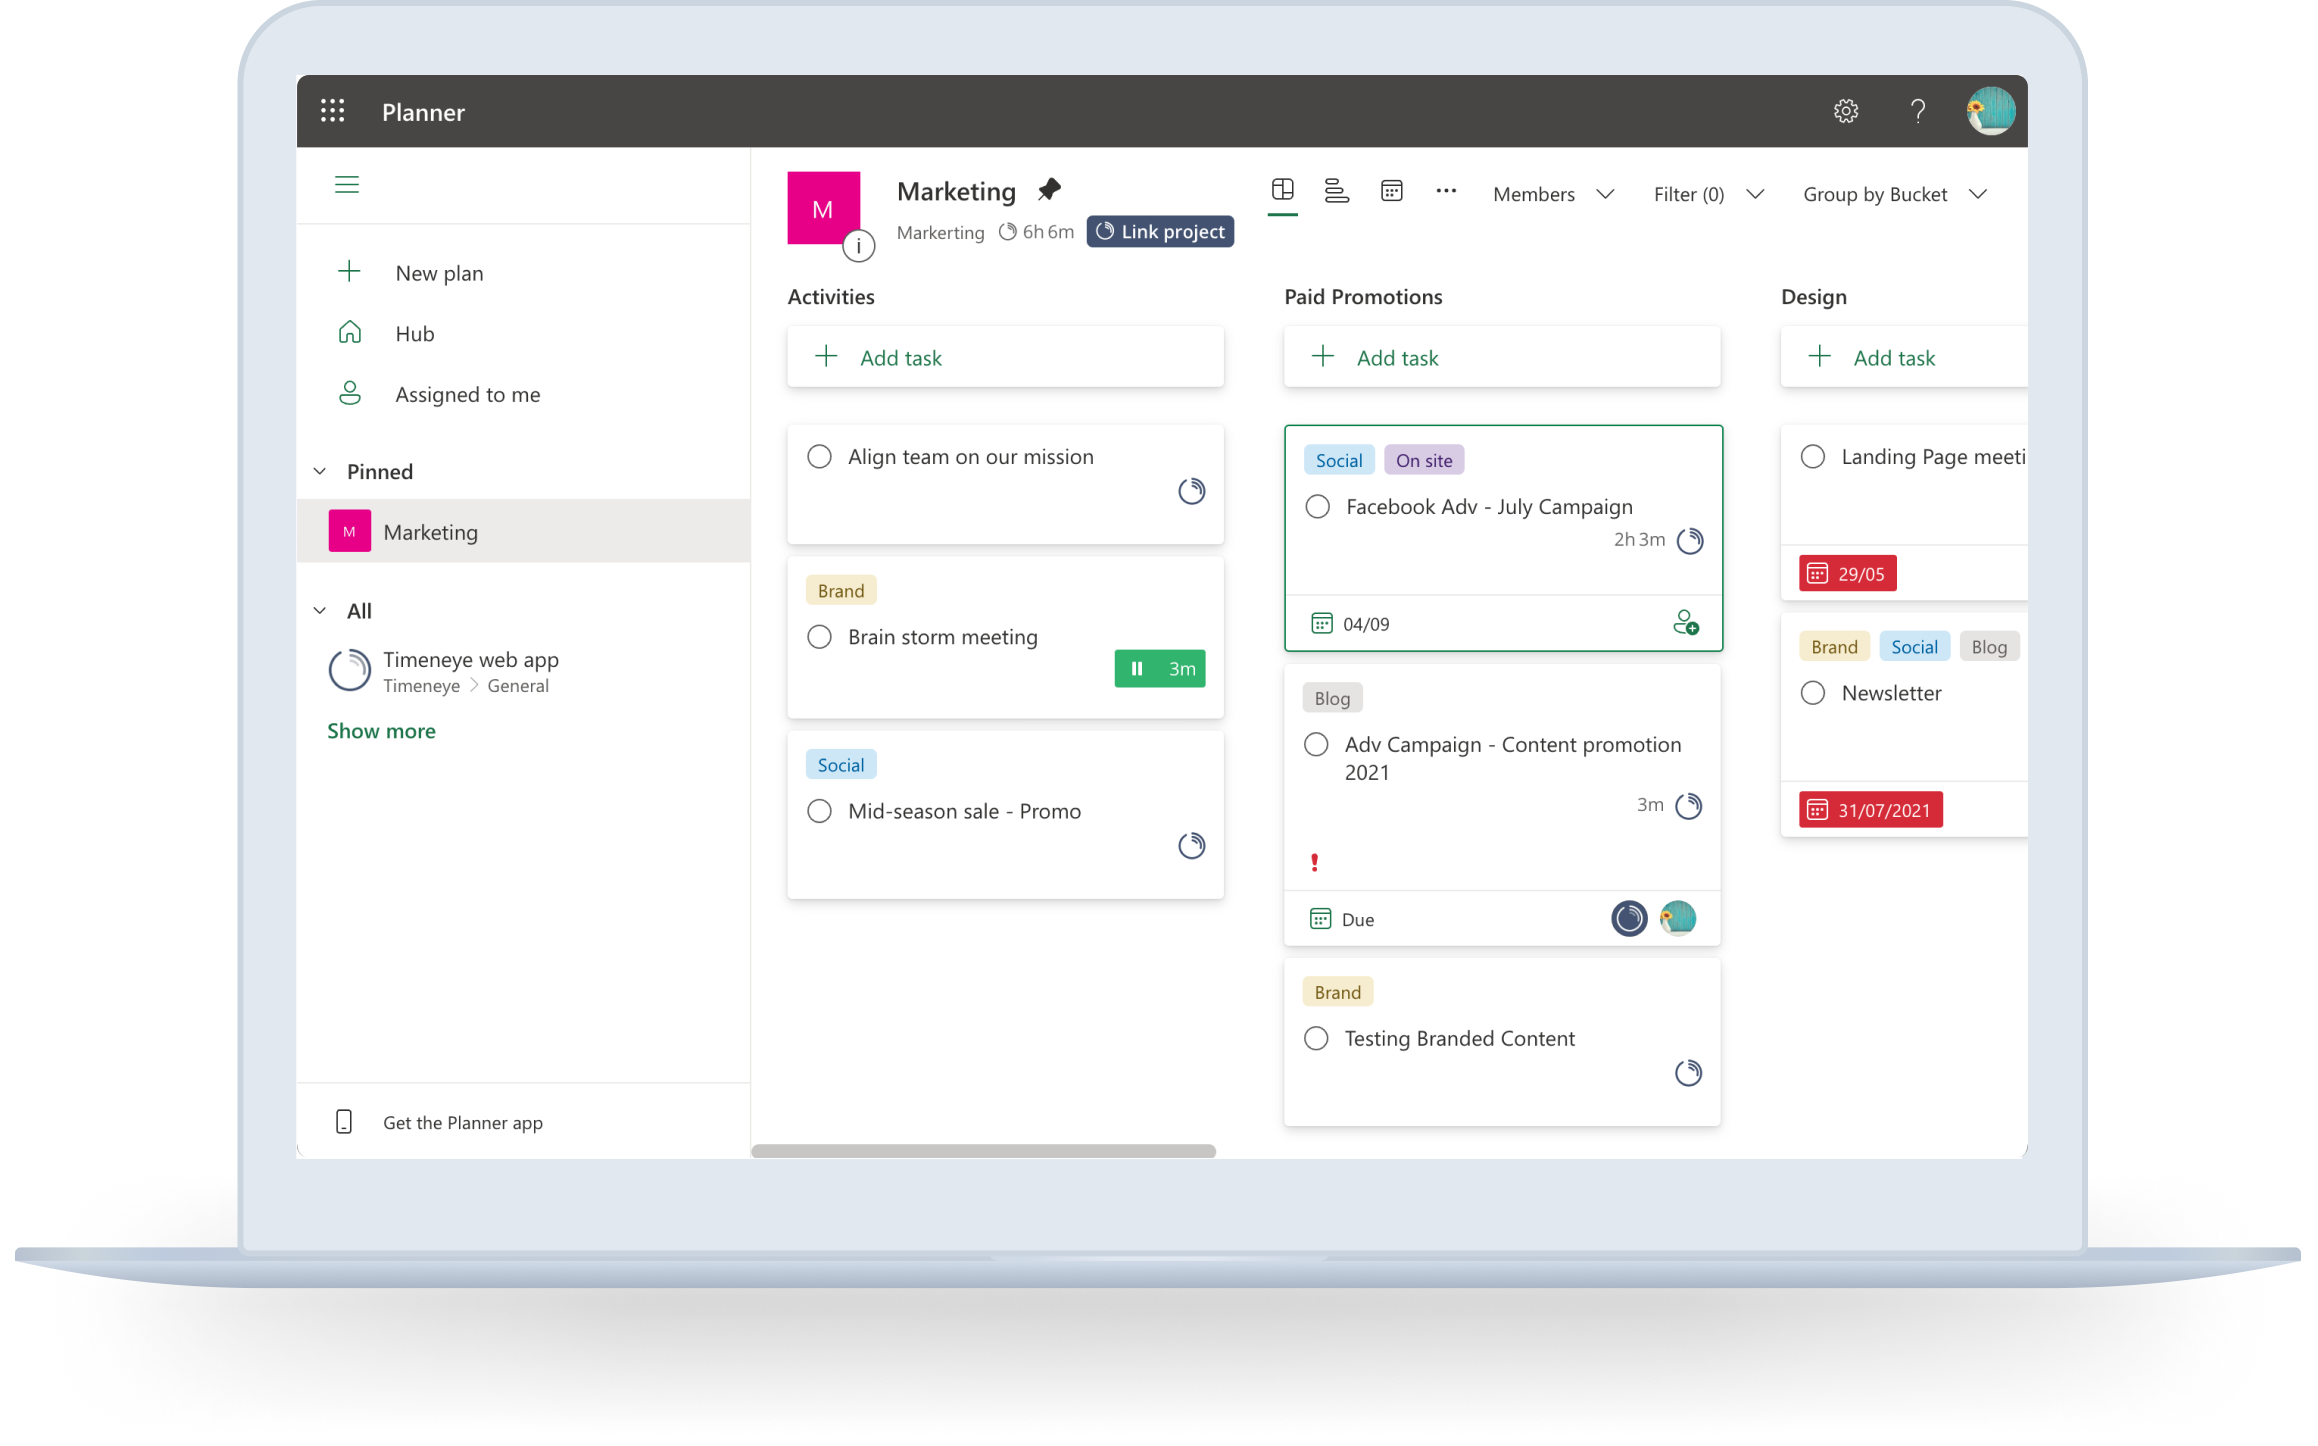2318x1446 pixels.
Task: Mark the Newsletter task complete
Action: (x=1813, y=692)
